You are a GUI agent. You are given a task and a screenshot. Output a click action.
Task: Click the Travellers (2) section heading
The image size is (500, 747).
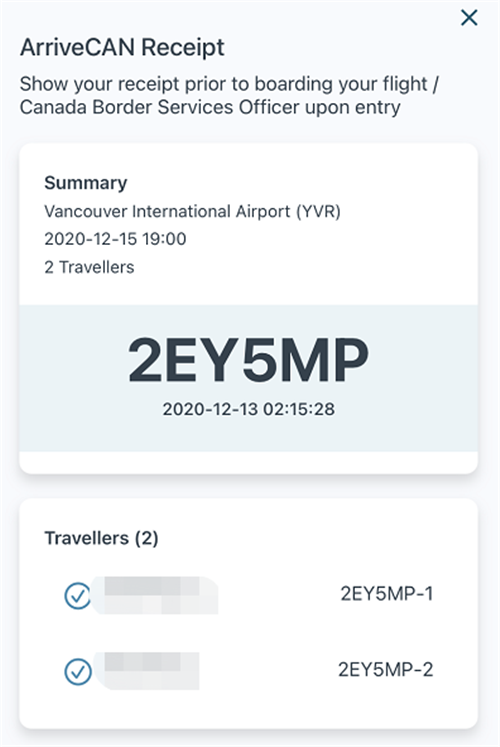101,538
